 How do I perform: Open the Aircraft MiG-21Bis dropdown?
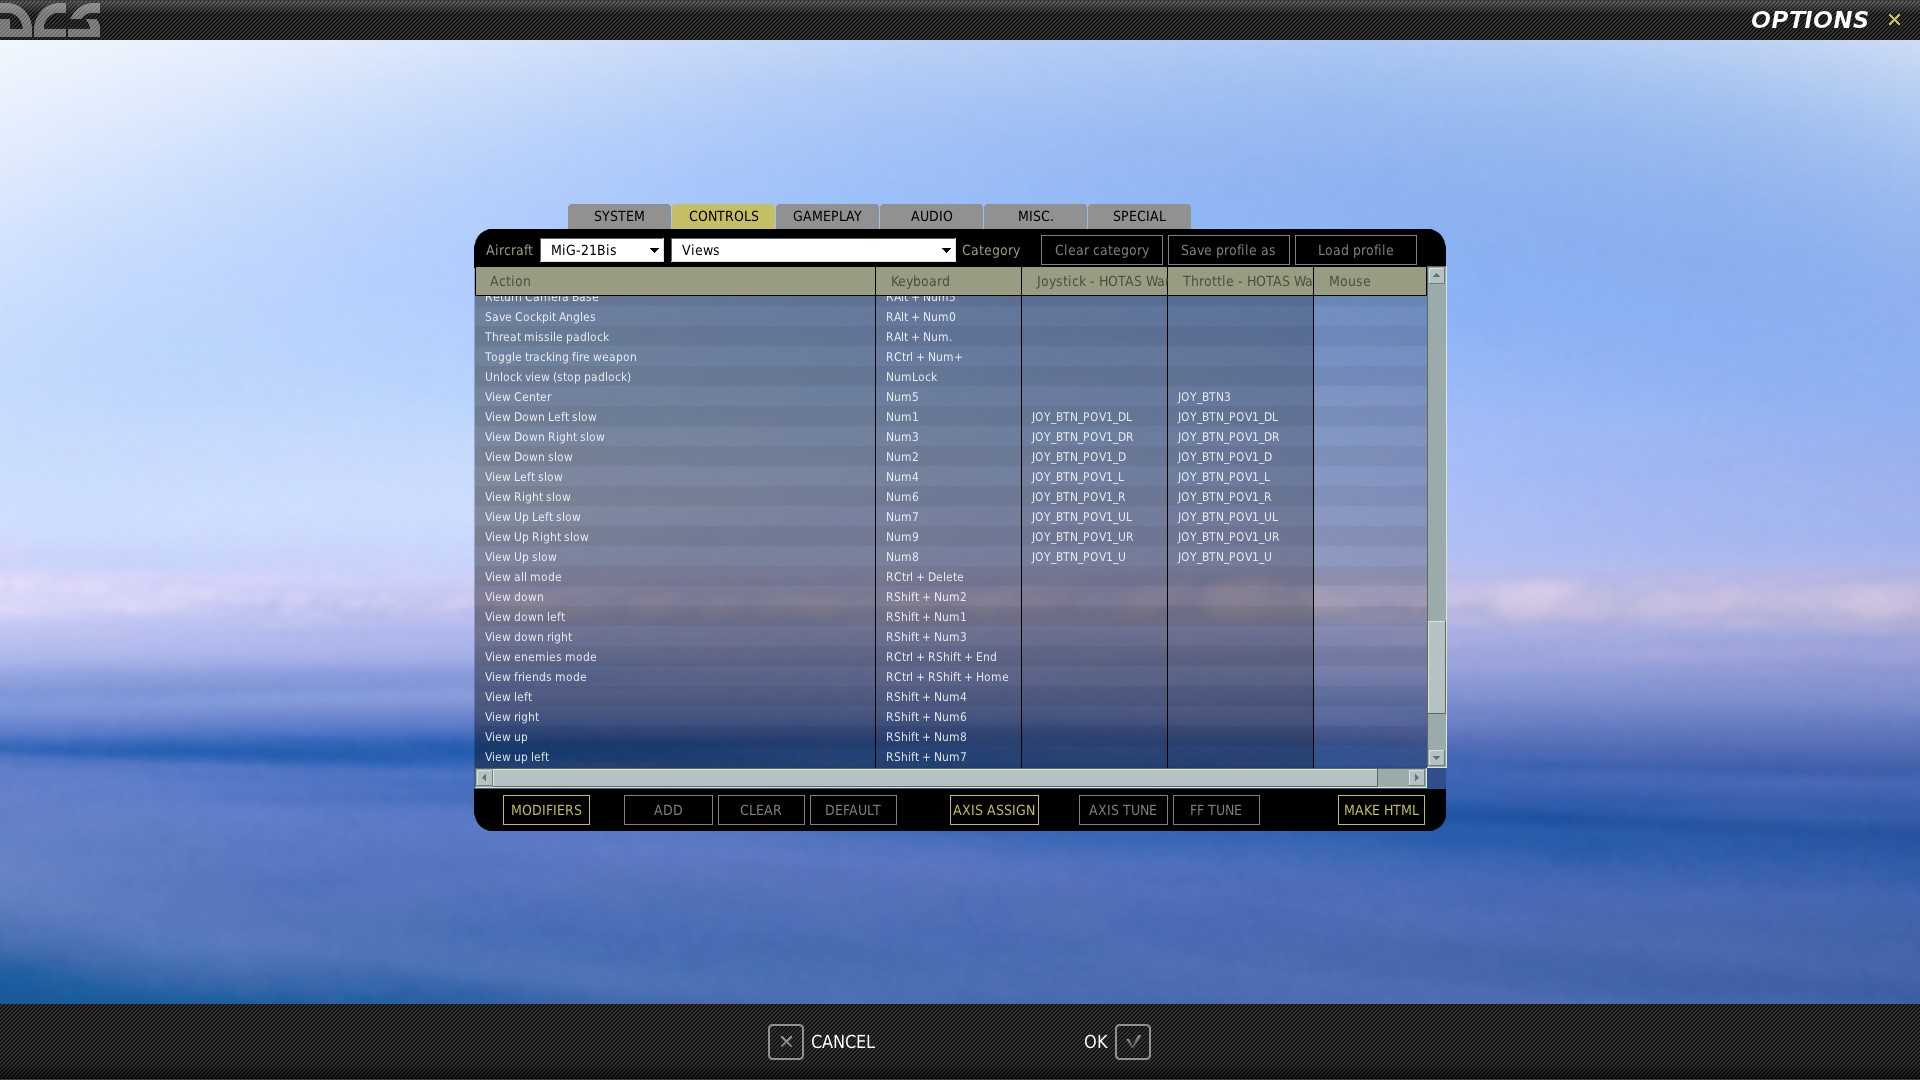(x=602, y=250)
